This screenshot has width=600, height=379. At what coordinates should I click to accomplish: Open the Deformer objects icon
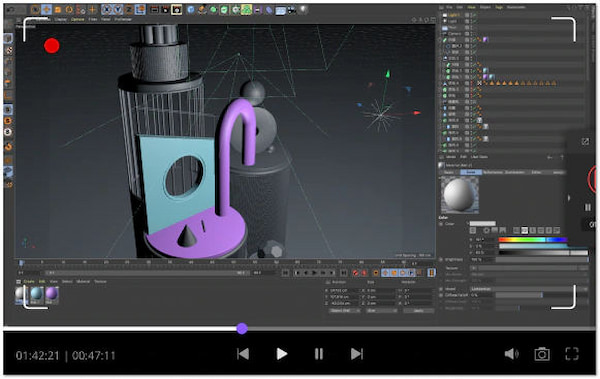coord(269,10)
